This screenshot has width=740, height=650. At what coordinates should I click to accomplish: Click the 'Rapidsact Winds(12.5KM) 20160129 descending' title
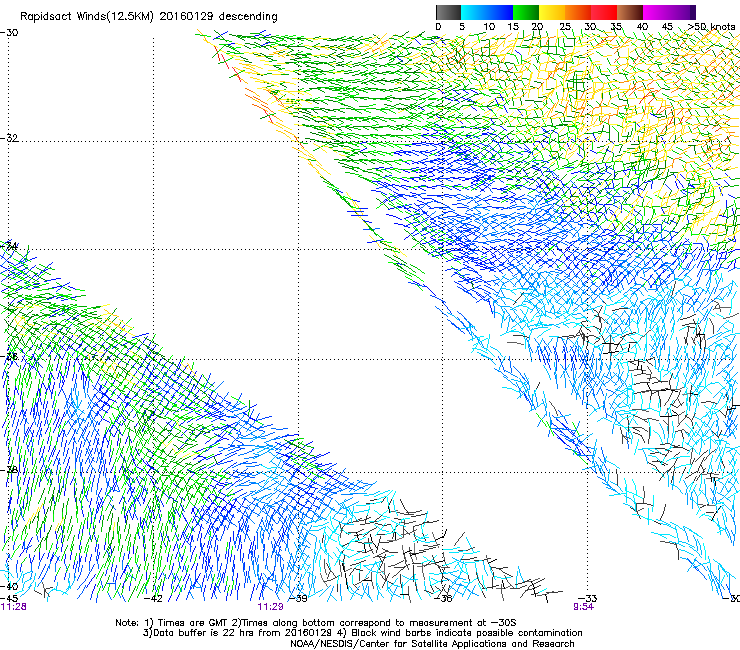pyautogui.click(x=149, y=17)
